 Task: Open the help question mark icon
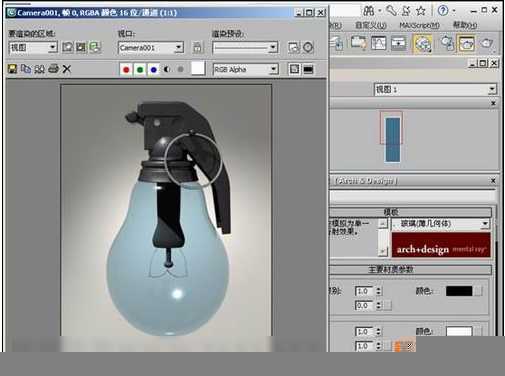[x=443, y=11]
